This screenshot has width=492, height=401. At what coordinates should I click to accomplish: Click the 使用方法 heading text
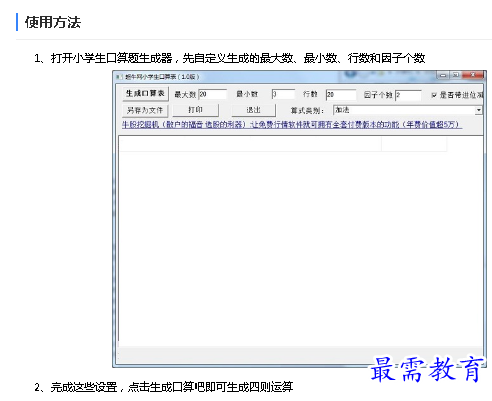tap(53, 22)
